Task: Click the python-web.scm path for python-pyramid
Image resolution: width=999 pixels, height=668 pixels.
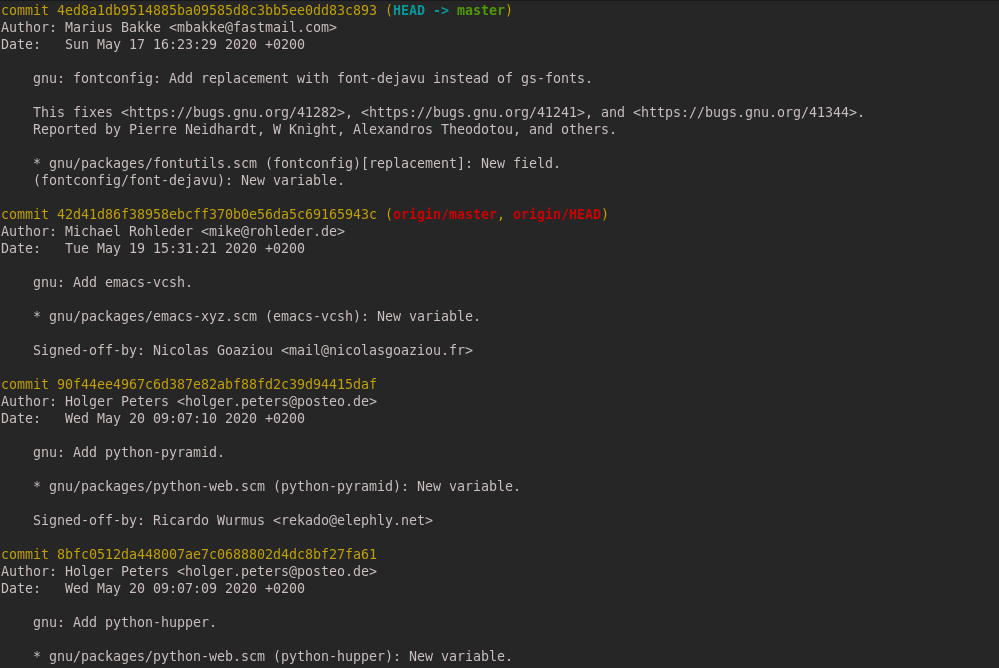Action: click(x=156, y=486)
